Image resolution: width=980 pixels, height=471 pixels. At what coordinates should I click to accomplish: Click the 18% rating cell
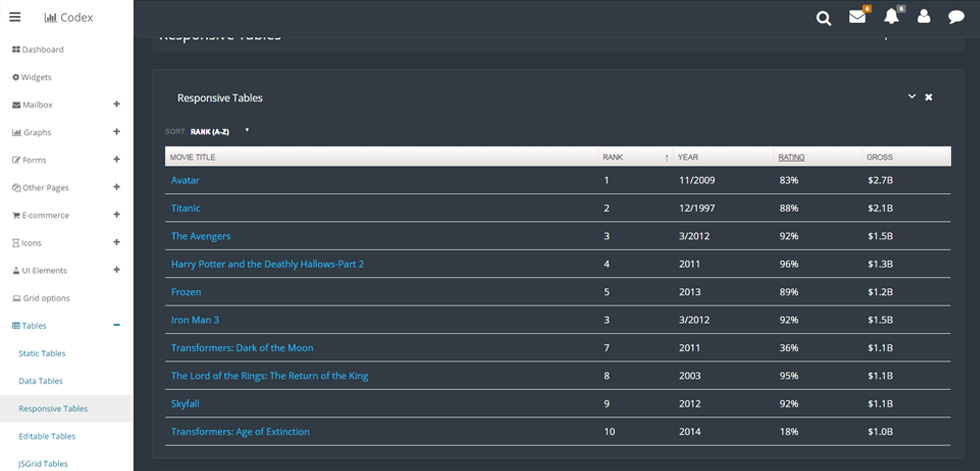pos(789,432)
